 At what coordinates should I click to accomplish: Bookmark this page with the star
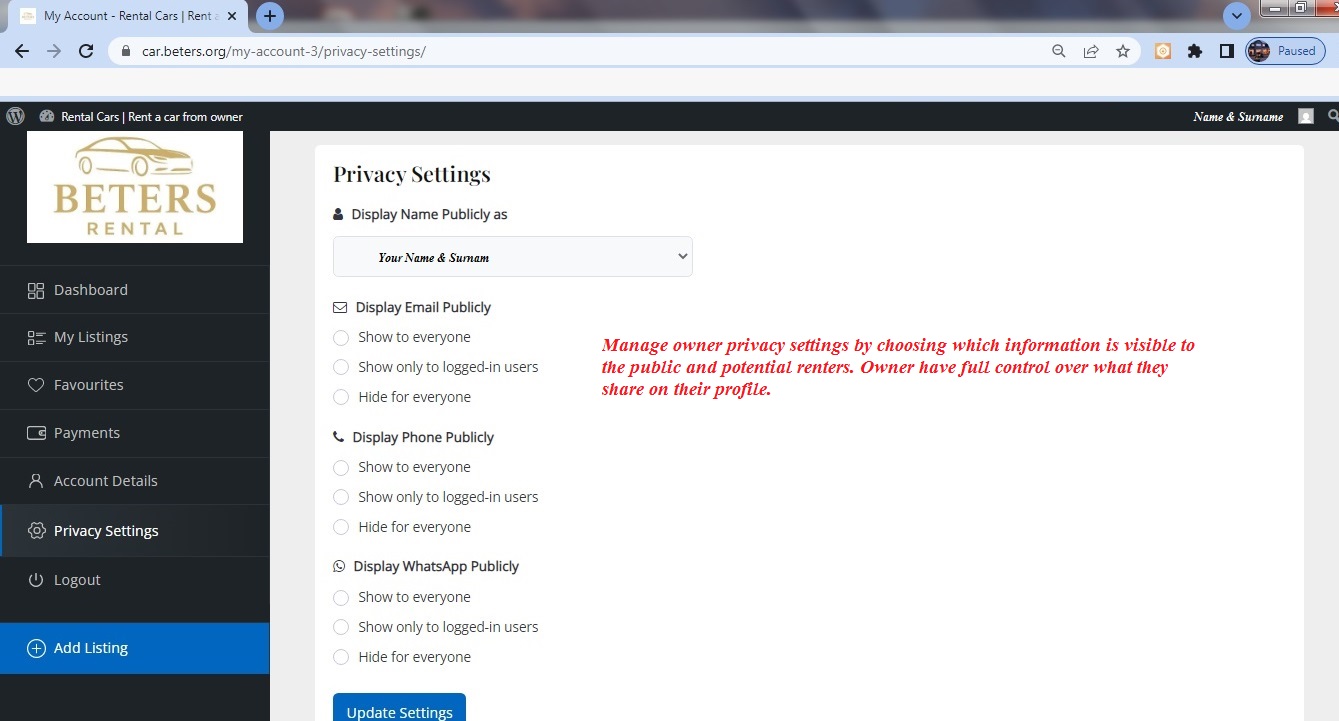tap(1123, 51)
